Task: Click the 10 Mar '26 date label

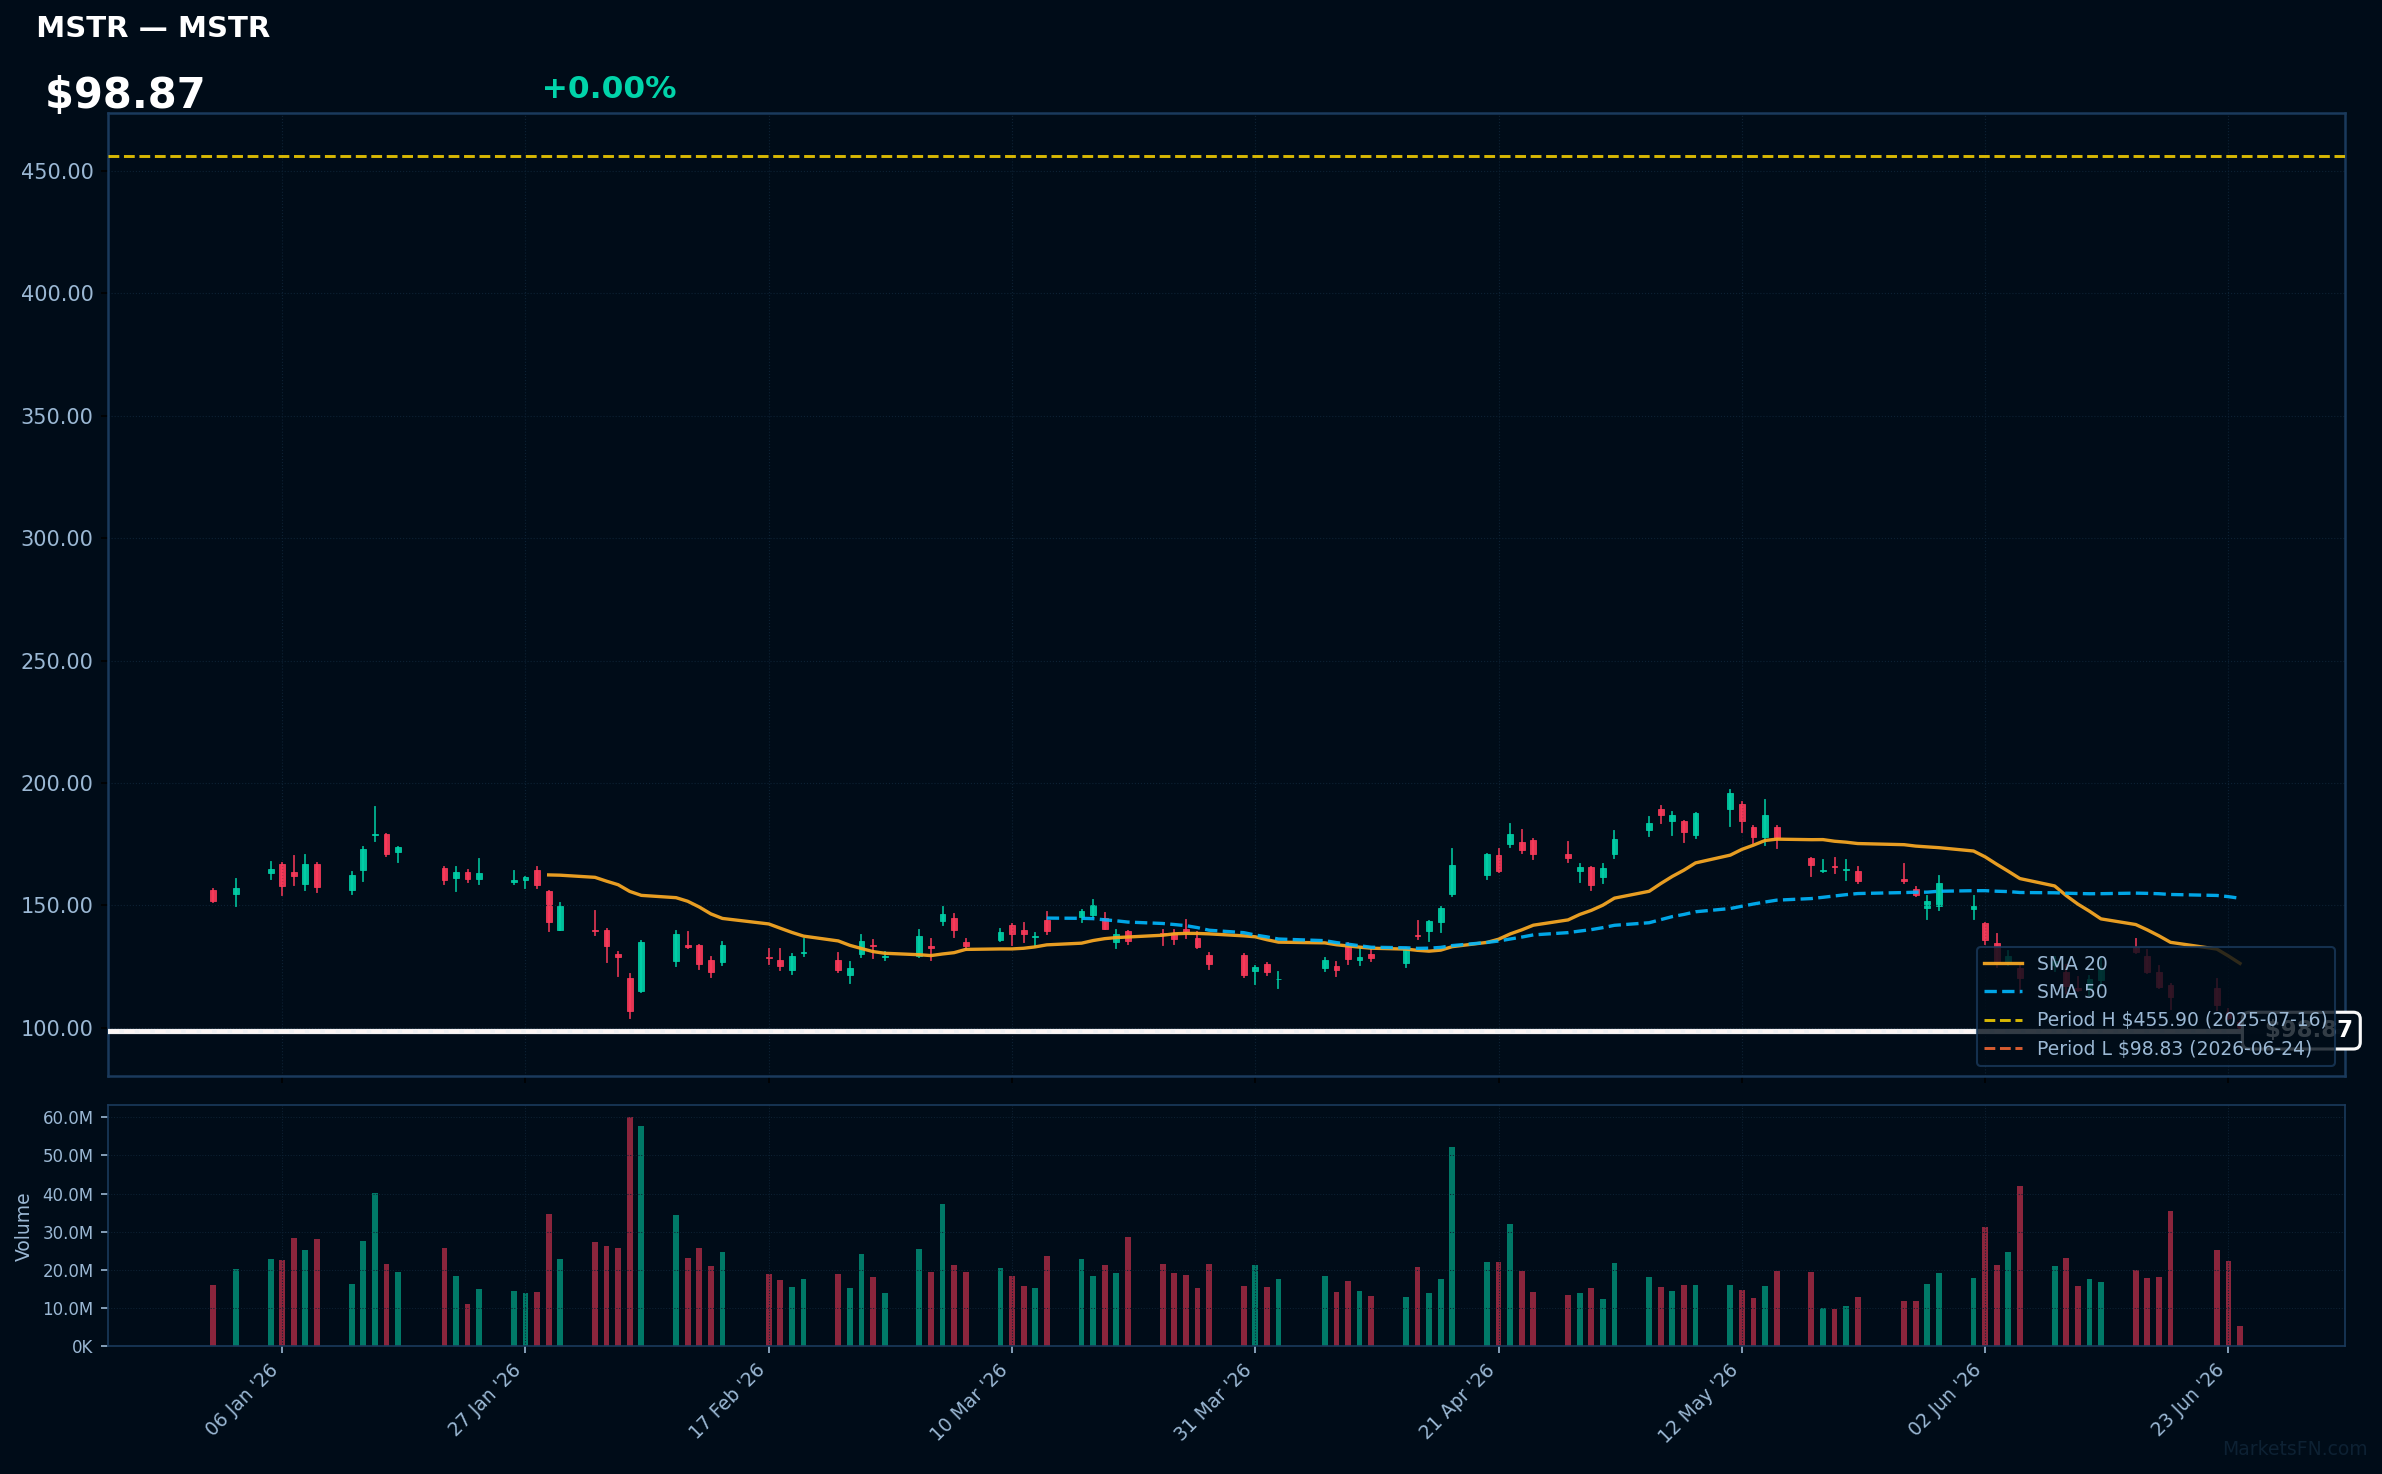Action: tap(969, 1401)
